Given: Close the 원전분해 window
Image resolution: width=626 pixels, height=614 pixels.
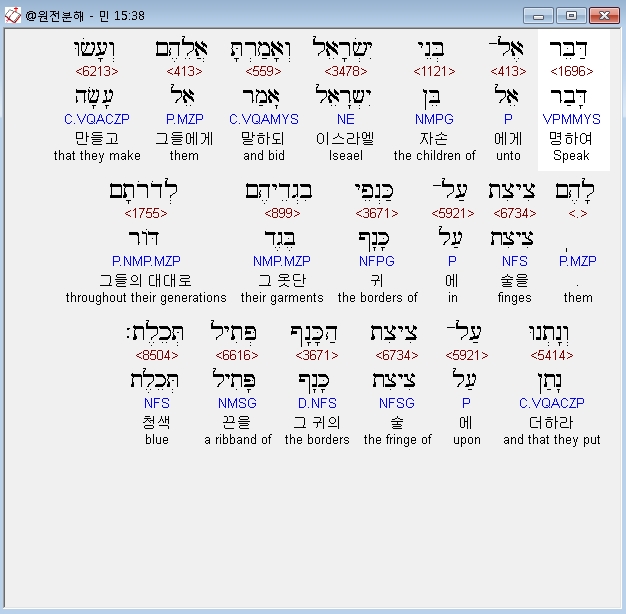Looking at the screenshot, I should [604, 16].
